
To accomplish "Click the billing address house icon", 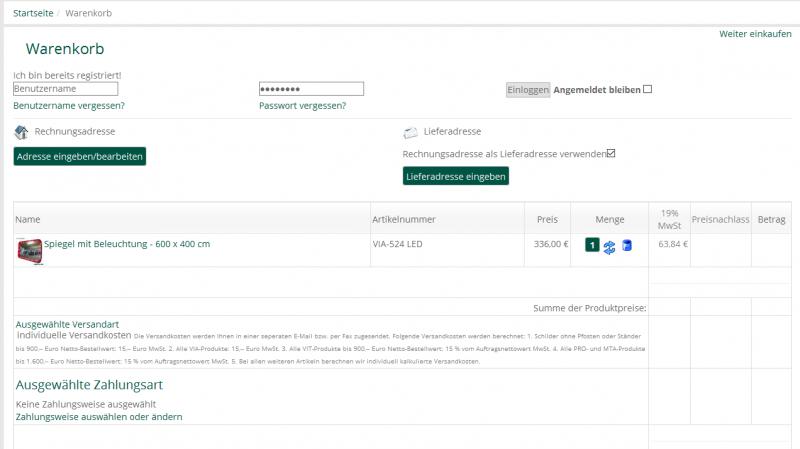I will click(x=22, y=132).
